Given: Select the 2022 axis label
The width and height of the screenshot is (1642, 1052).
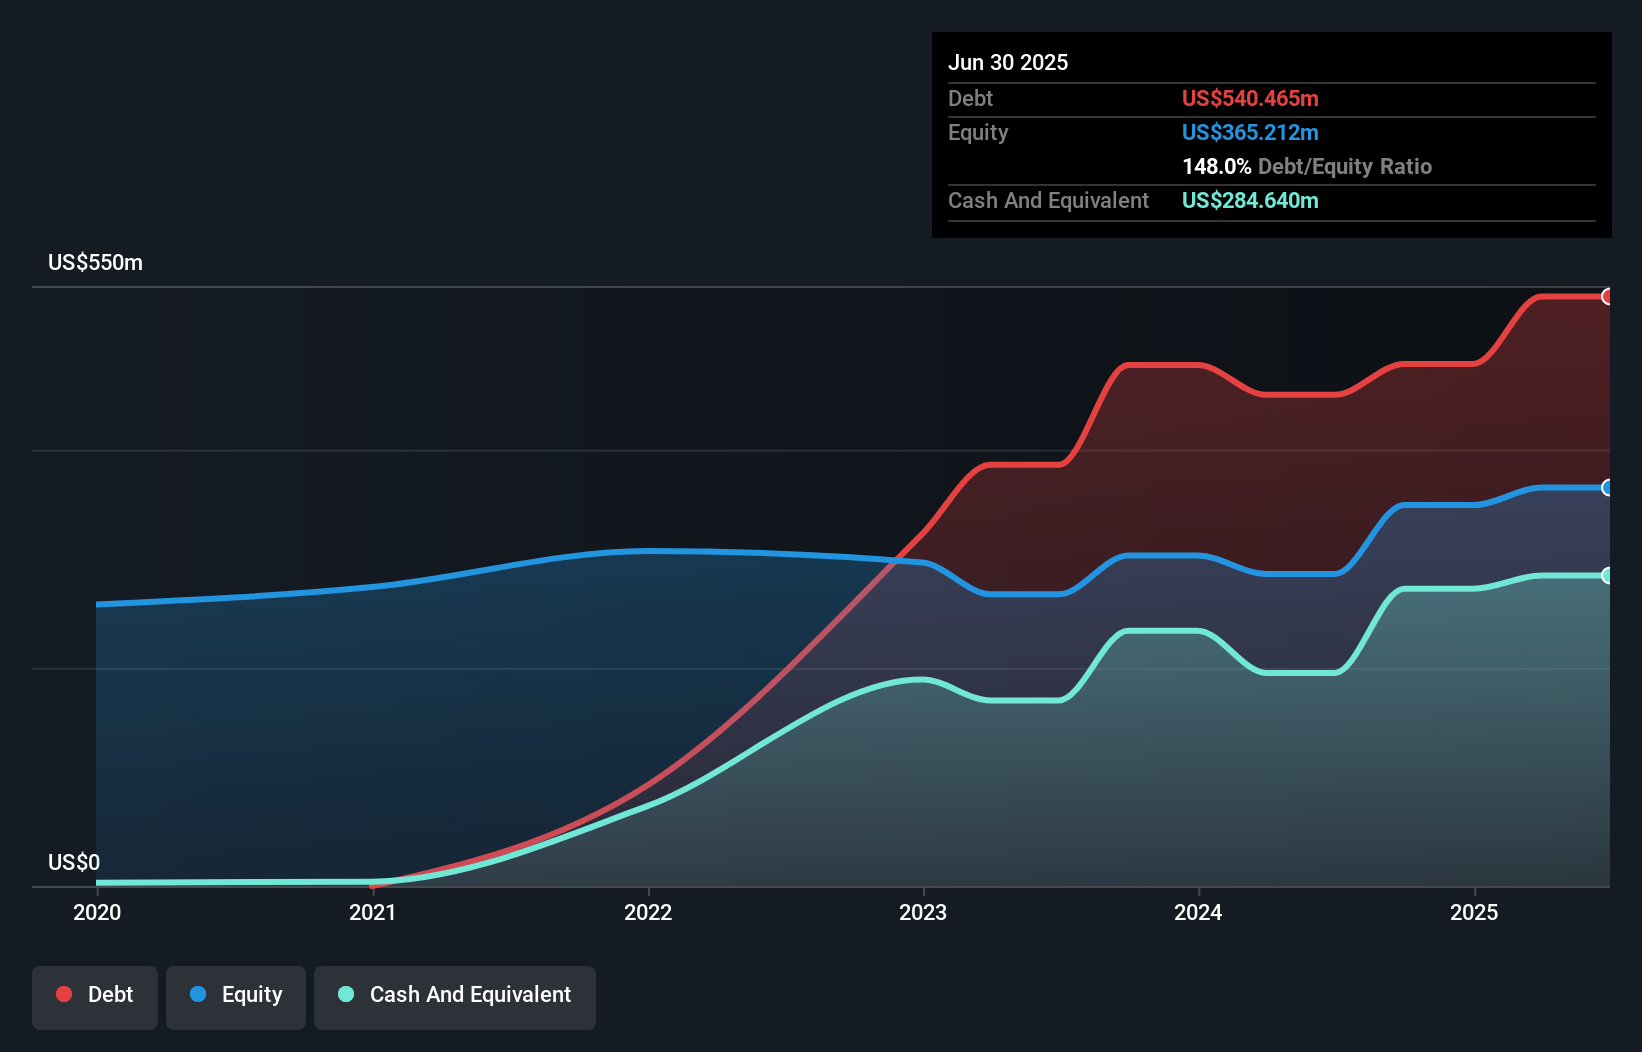Looking at the screenshot, I should pyautogui.click(x=649, y=912).
